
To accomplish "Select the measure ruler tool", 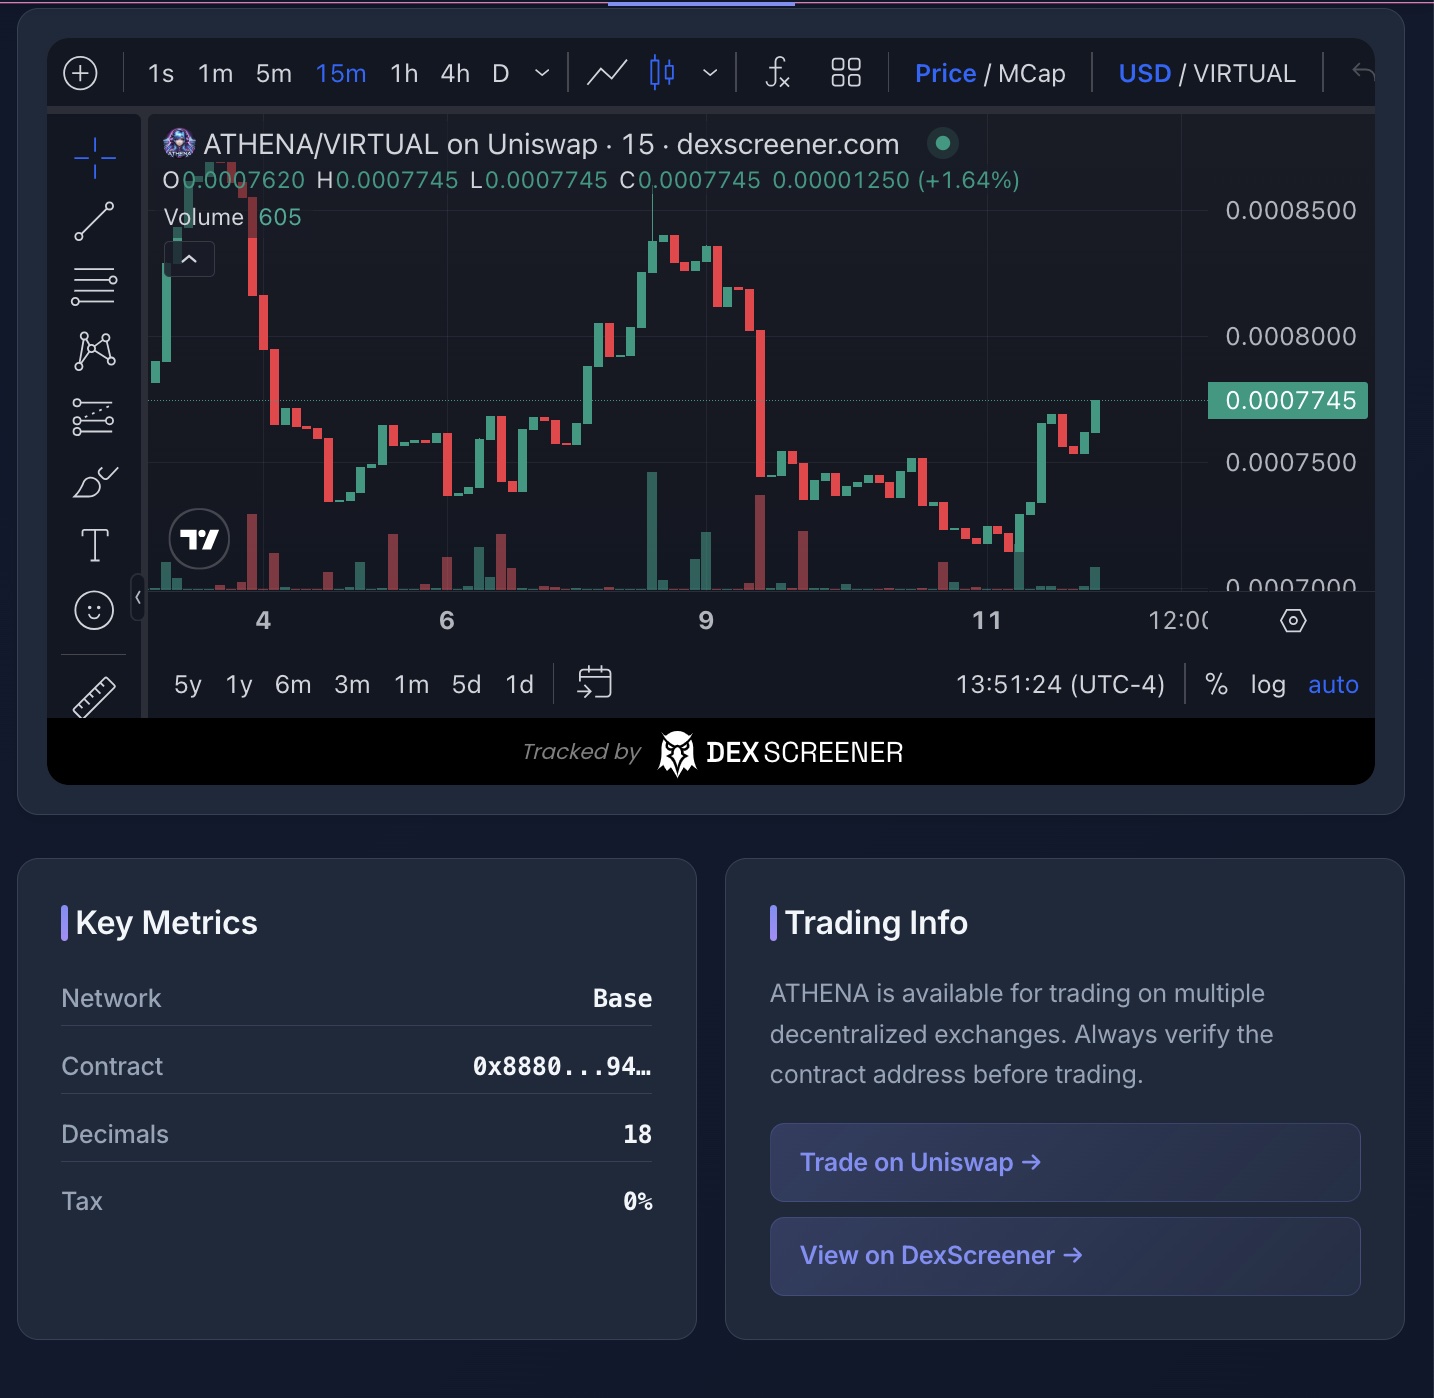I will [93, 693].
